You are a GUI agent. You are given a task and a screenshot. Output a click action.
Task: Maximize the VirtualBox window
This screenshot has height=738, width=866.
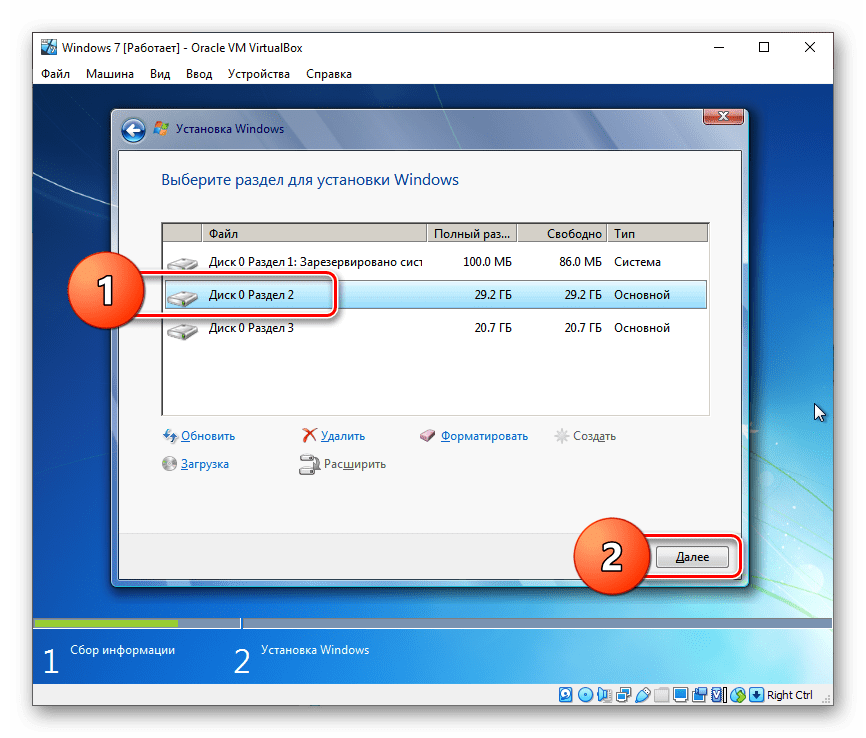click(764, 48)
